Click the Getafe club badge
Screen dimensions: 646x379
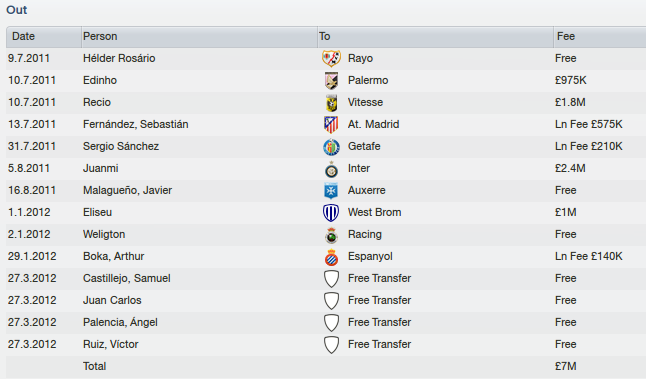click(x=331, y=147)
